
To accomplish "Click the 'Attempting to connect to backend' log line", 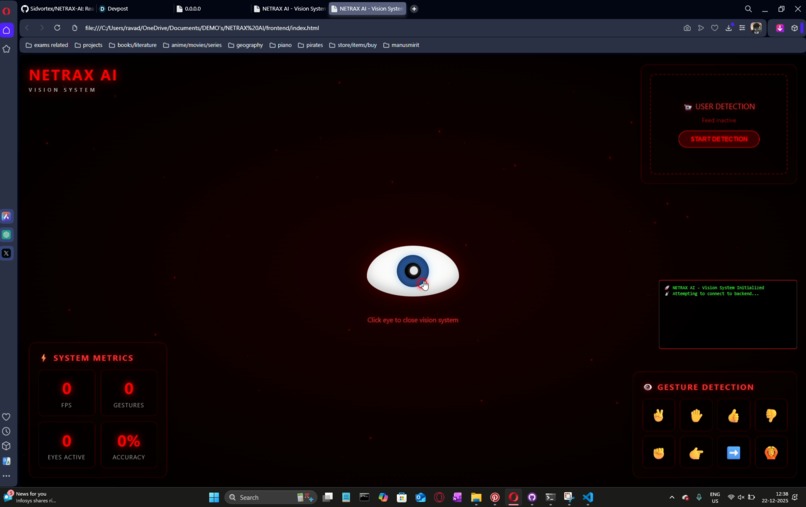I will (x=715, y=294).
